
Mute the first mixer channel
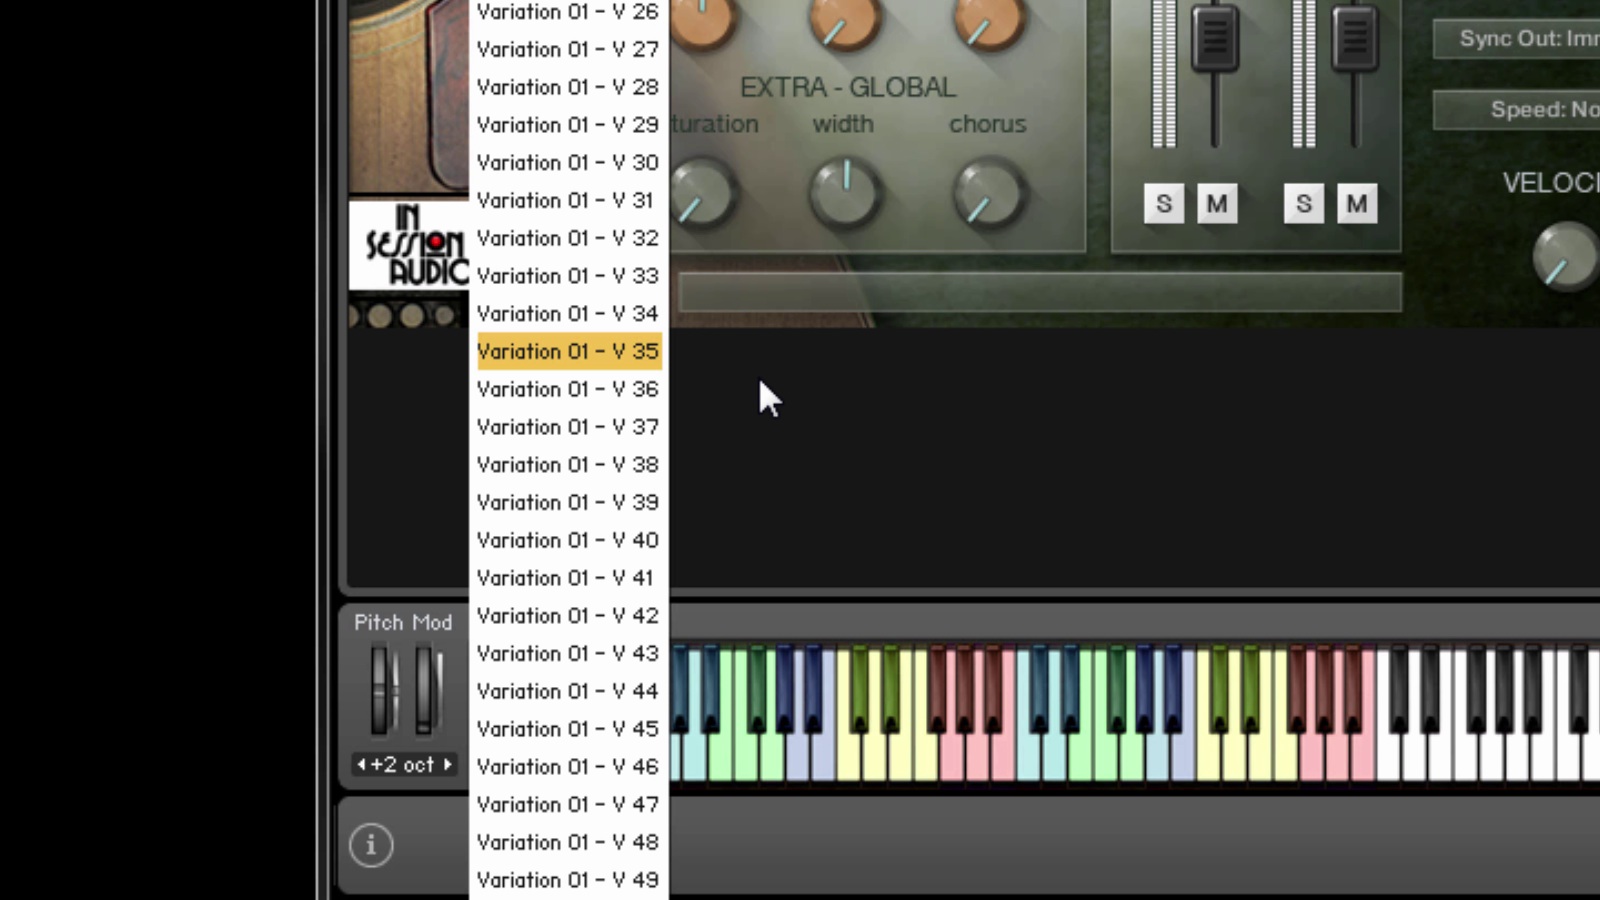tap(1217, 204)
